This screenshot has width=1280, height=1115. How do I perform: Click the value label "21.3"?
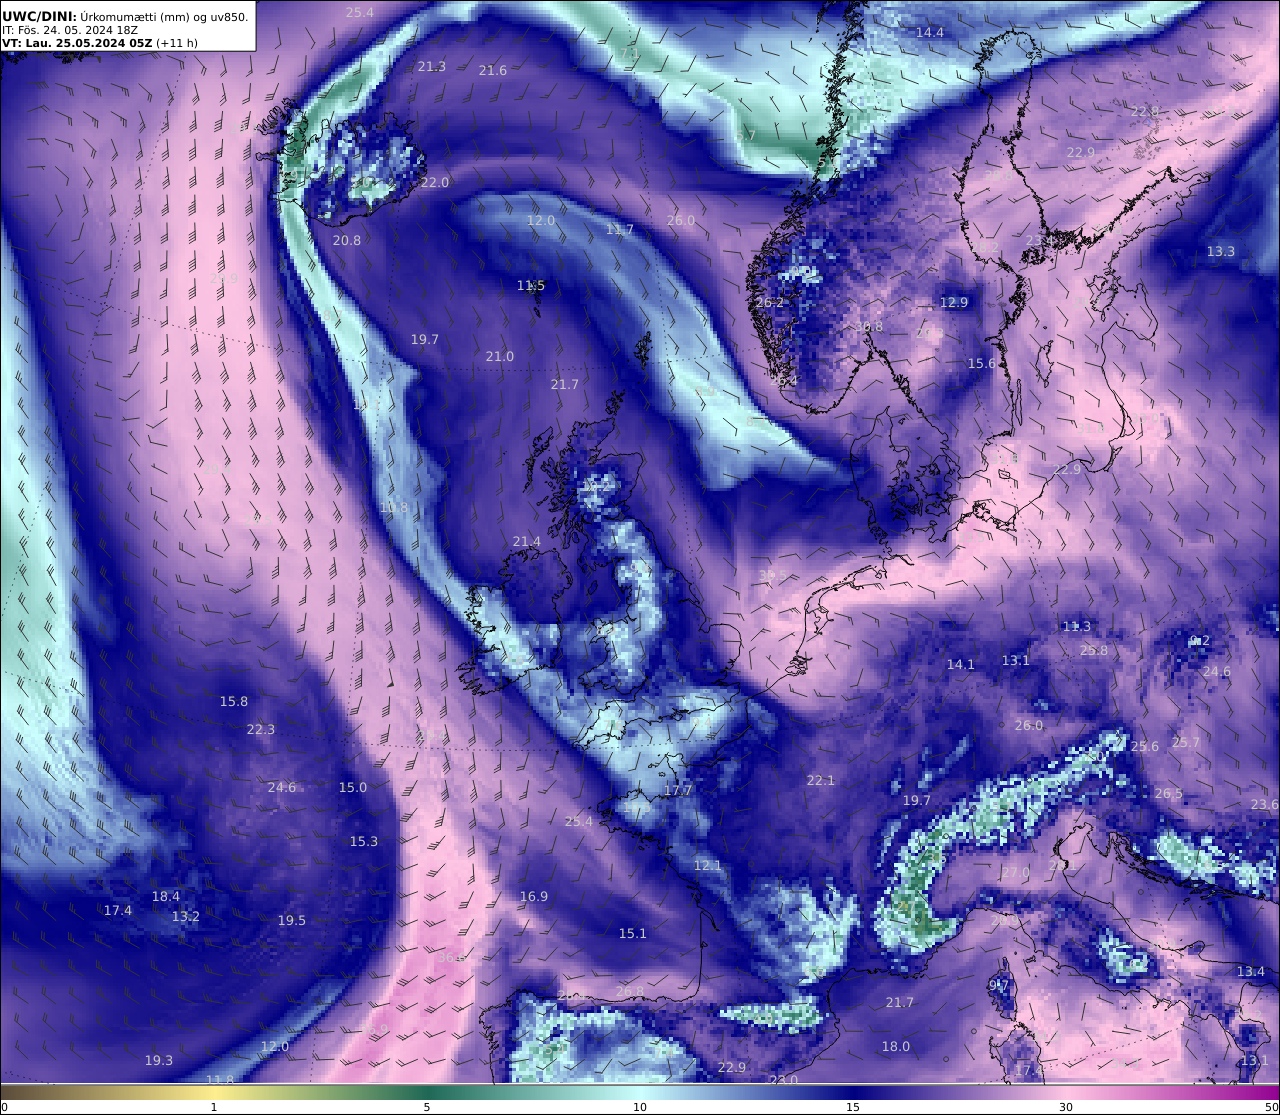pyautogui.click(x=432, y=67)
